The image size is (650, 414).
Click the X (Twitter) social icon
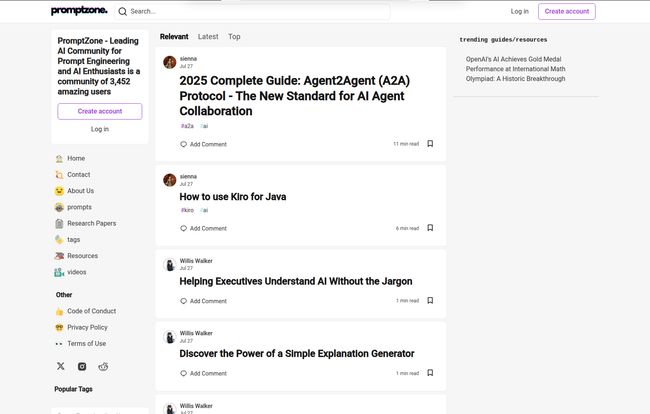[61, 367]
